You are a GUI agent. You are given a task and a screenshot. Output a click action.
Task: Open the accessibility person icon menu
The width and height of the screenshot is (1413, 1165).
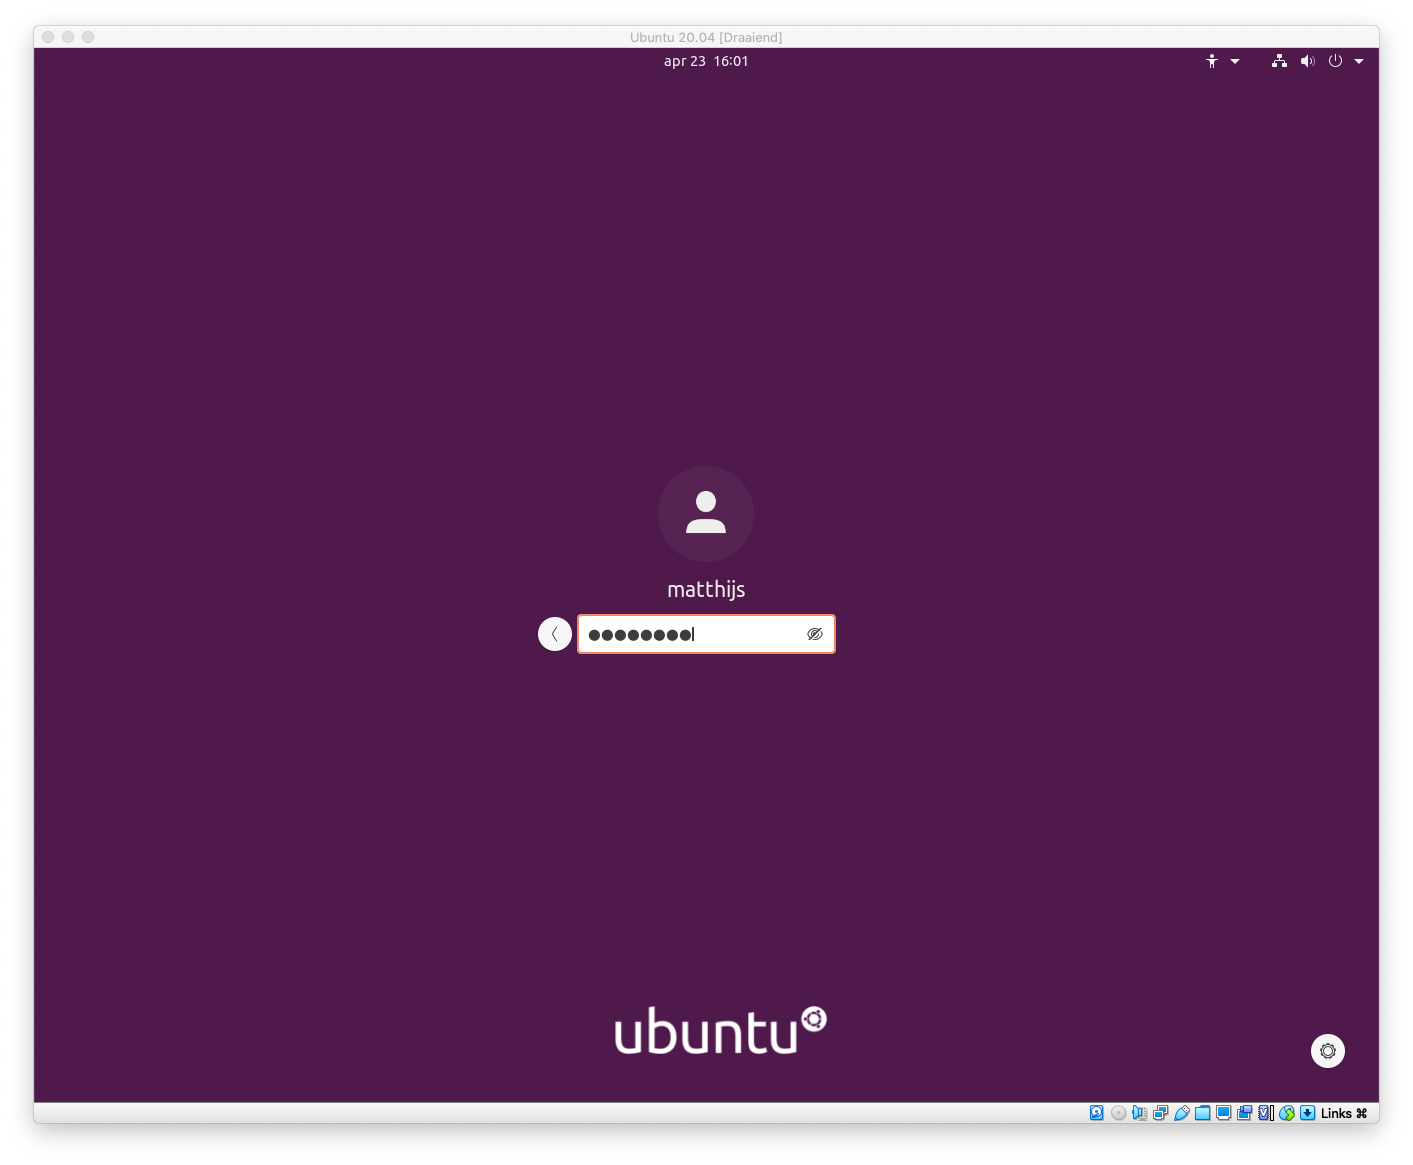[x=1212, y=62]
